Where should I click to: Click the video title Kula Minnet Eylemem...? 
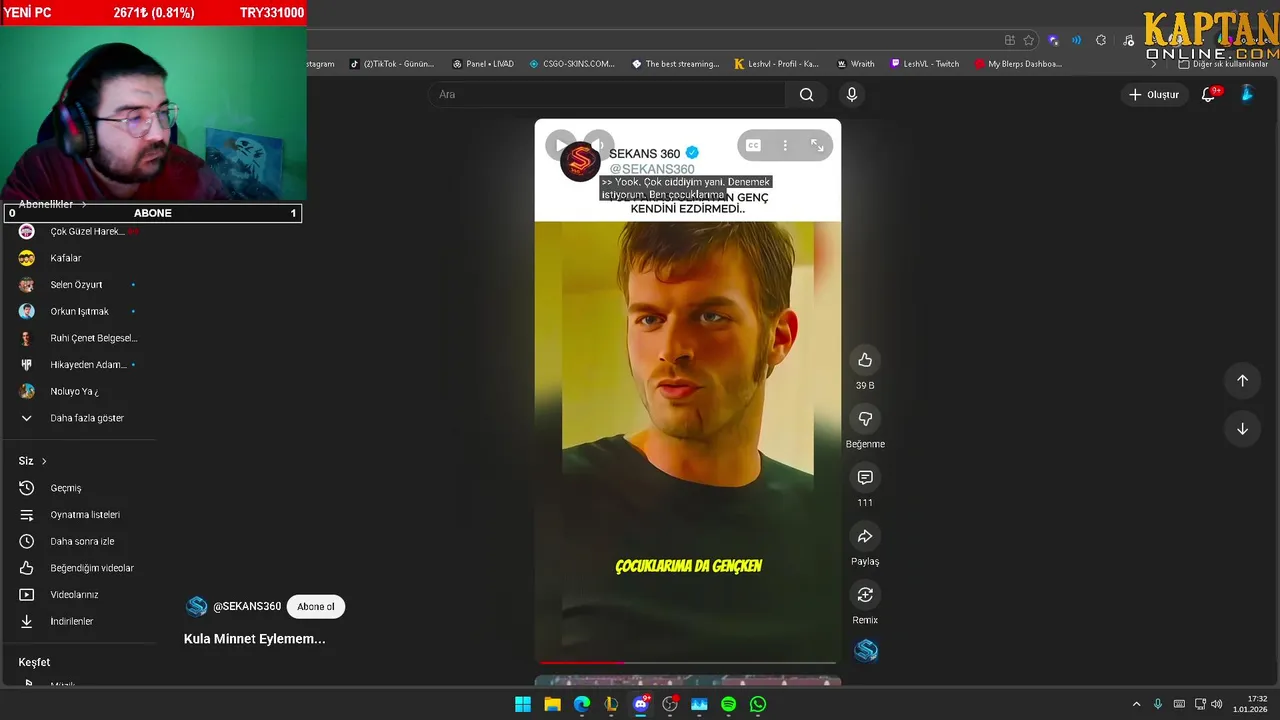click(x=255, y=638)
